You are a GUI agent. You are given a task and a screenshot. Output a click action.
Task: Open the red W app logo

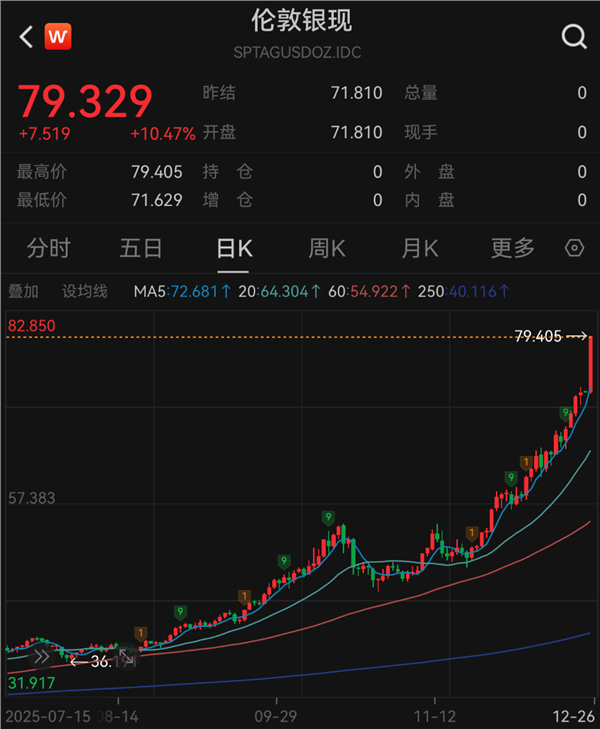pyautogui.click(x=59, y=37)
